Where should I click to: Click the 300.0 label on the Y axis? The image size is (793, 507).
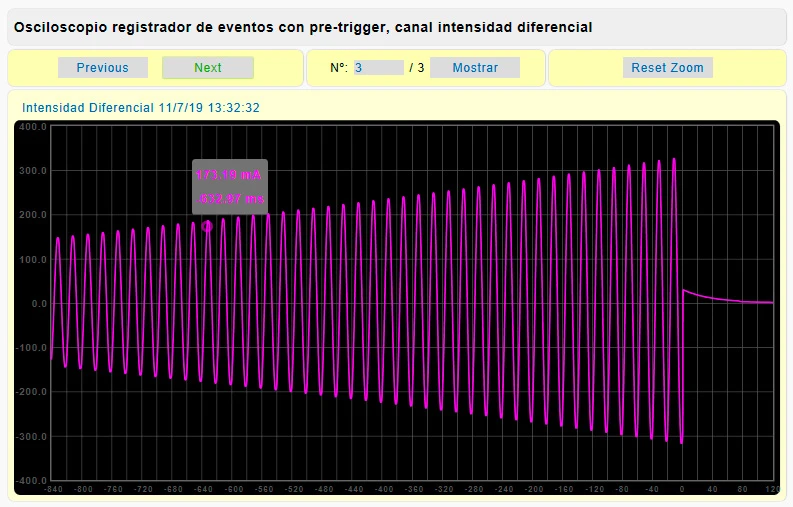[32, 171]
